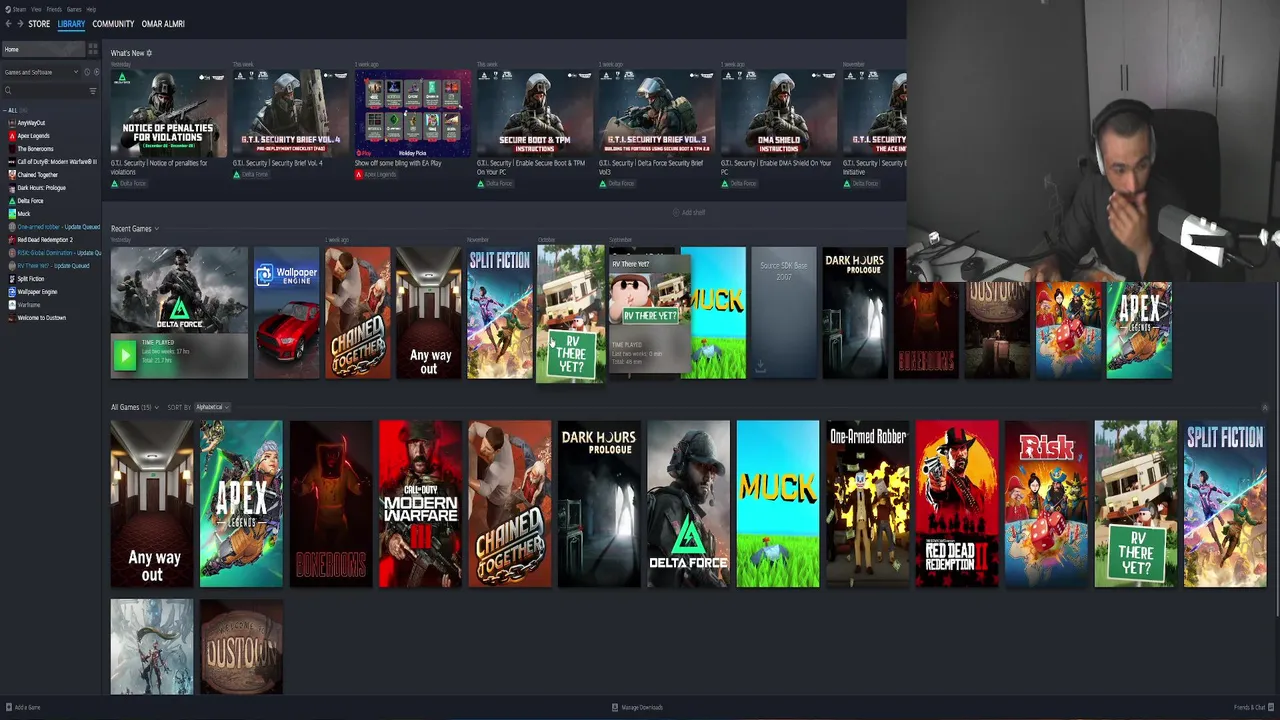Open Red Dead Redemption II cover in All Games
Viewport: 1280px width, 720px height.
click(x=957, y=503)
